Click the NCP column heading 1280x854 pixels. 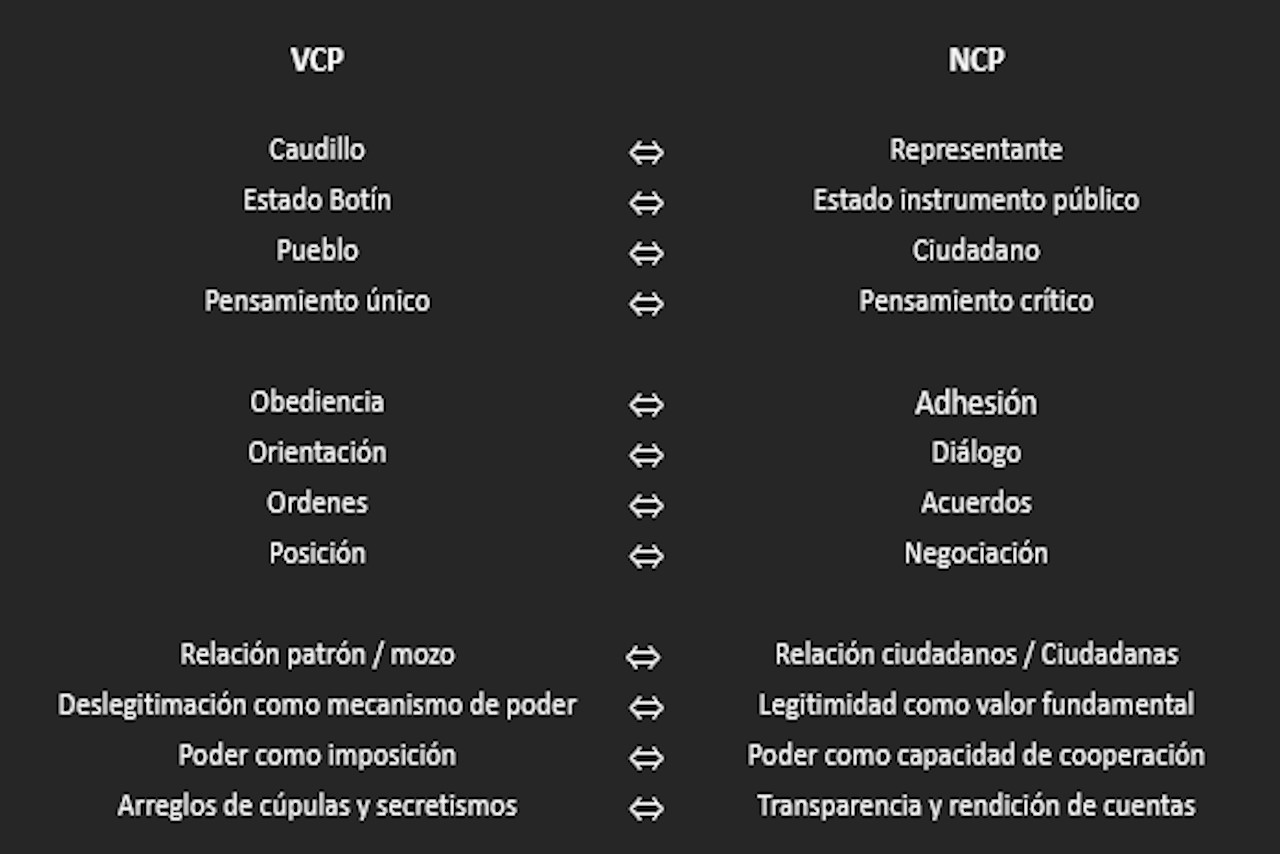976,60
